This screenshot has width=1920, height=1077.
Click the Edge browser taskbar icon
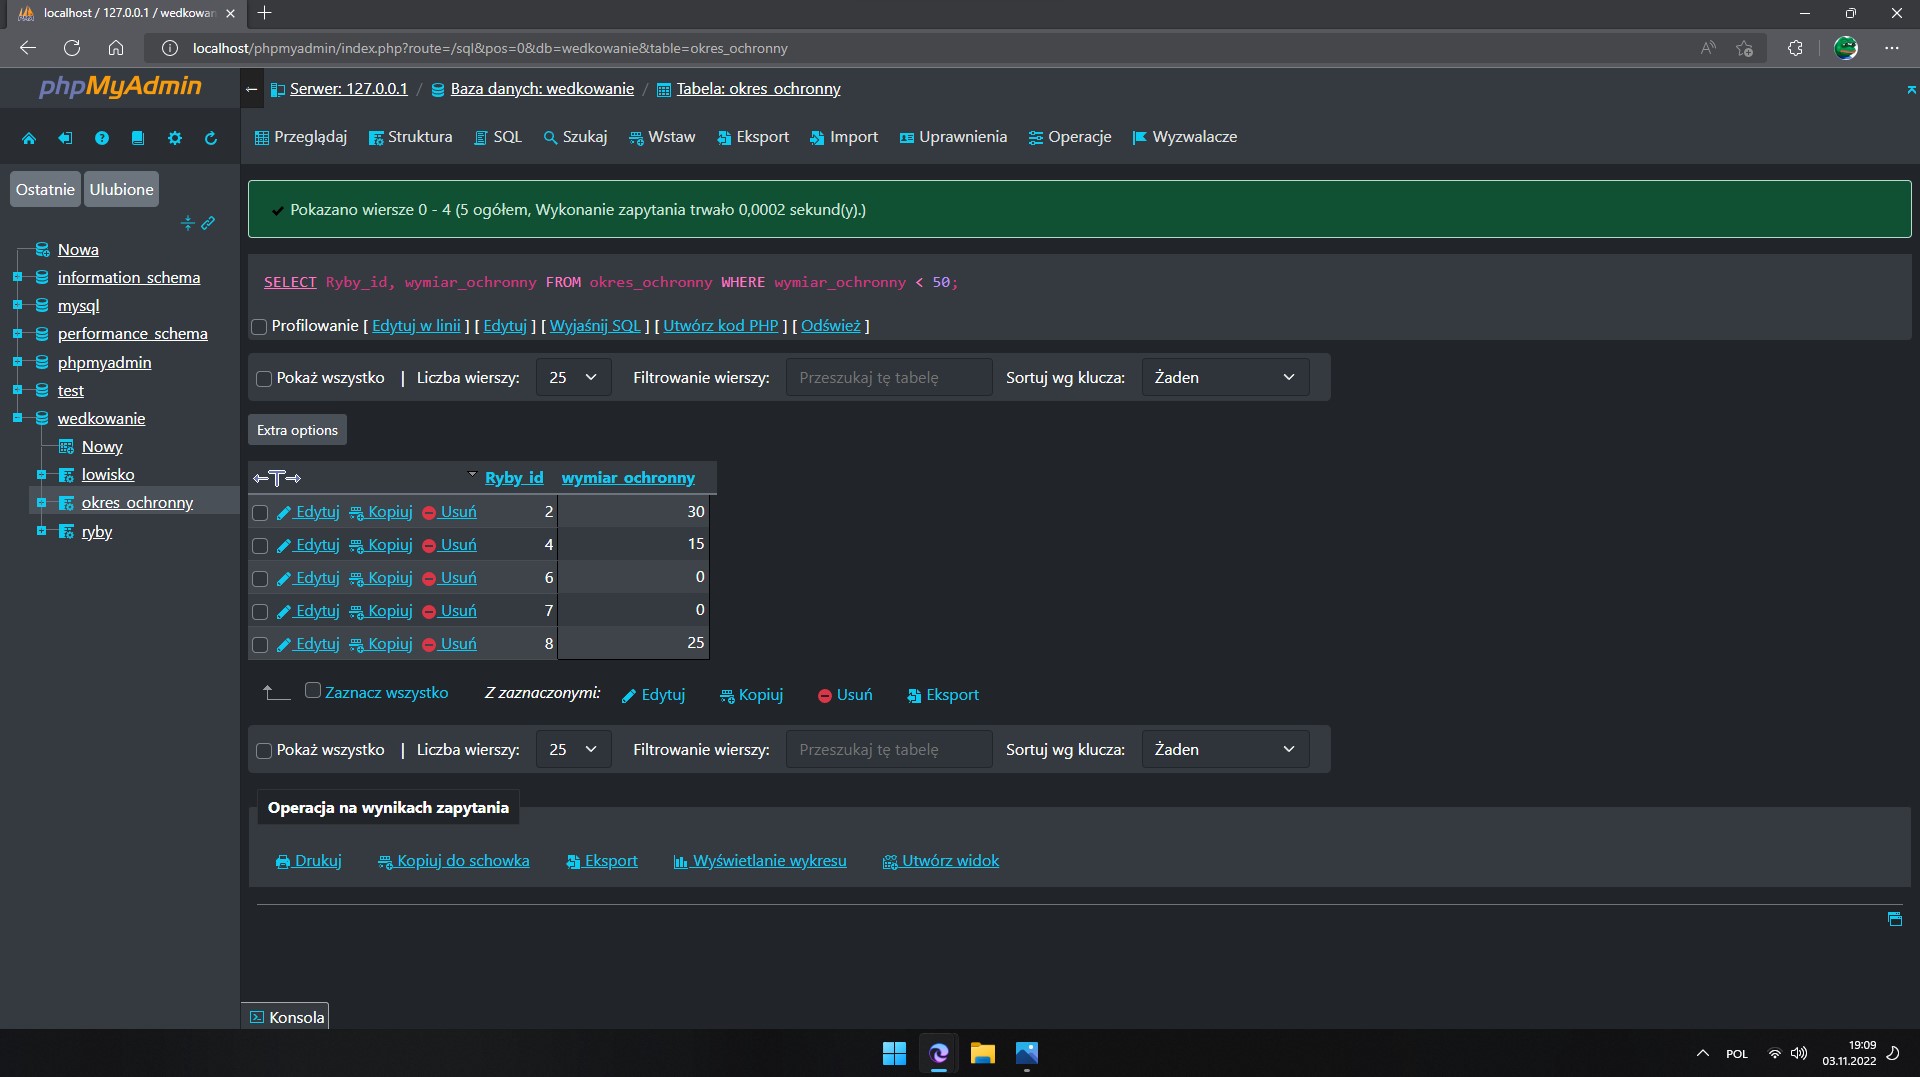[938, 1053]
